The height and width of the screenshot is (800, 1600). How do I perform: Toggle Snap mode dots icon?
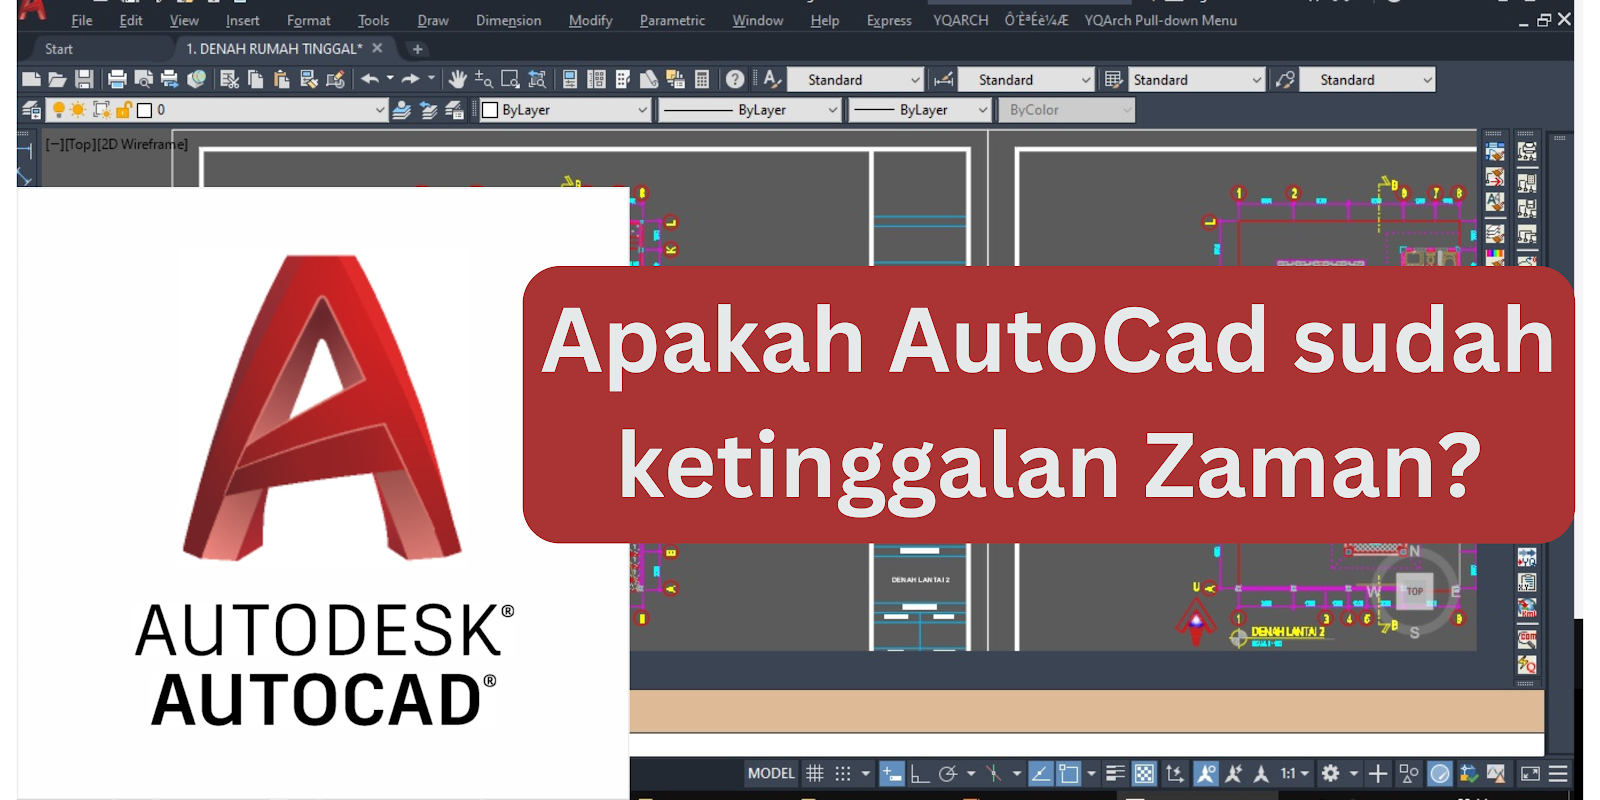pos(843,773)
